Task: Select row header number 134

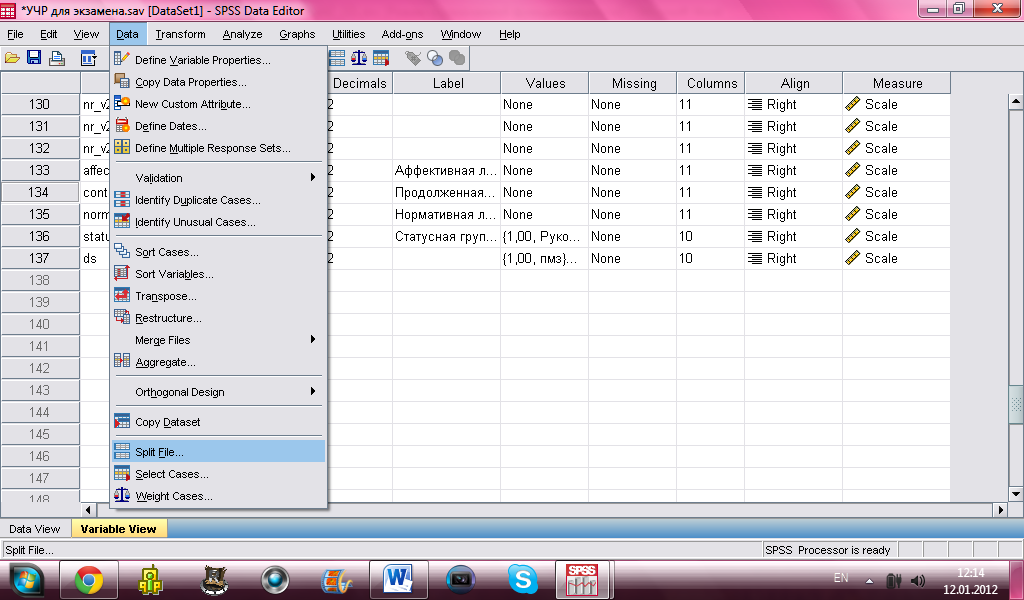Action: [x=40, y=192]
